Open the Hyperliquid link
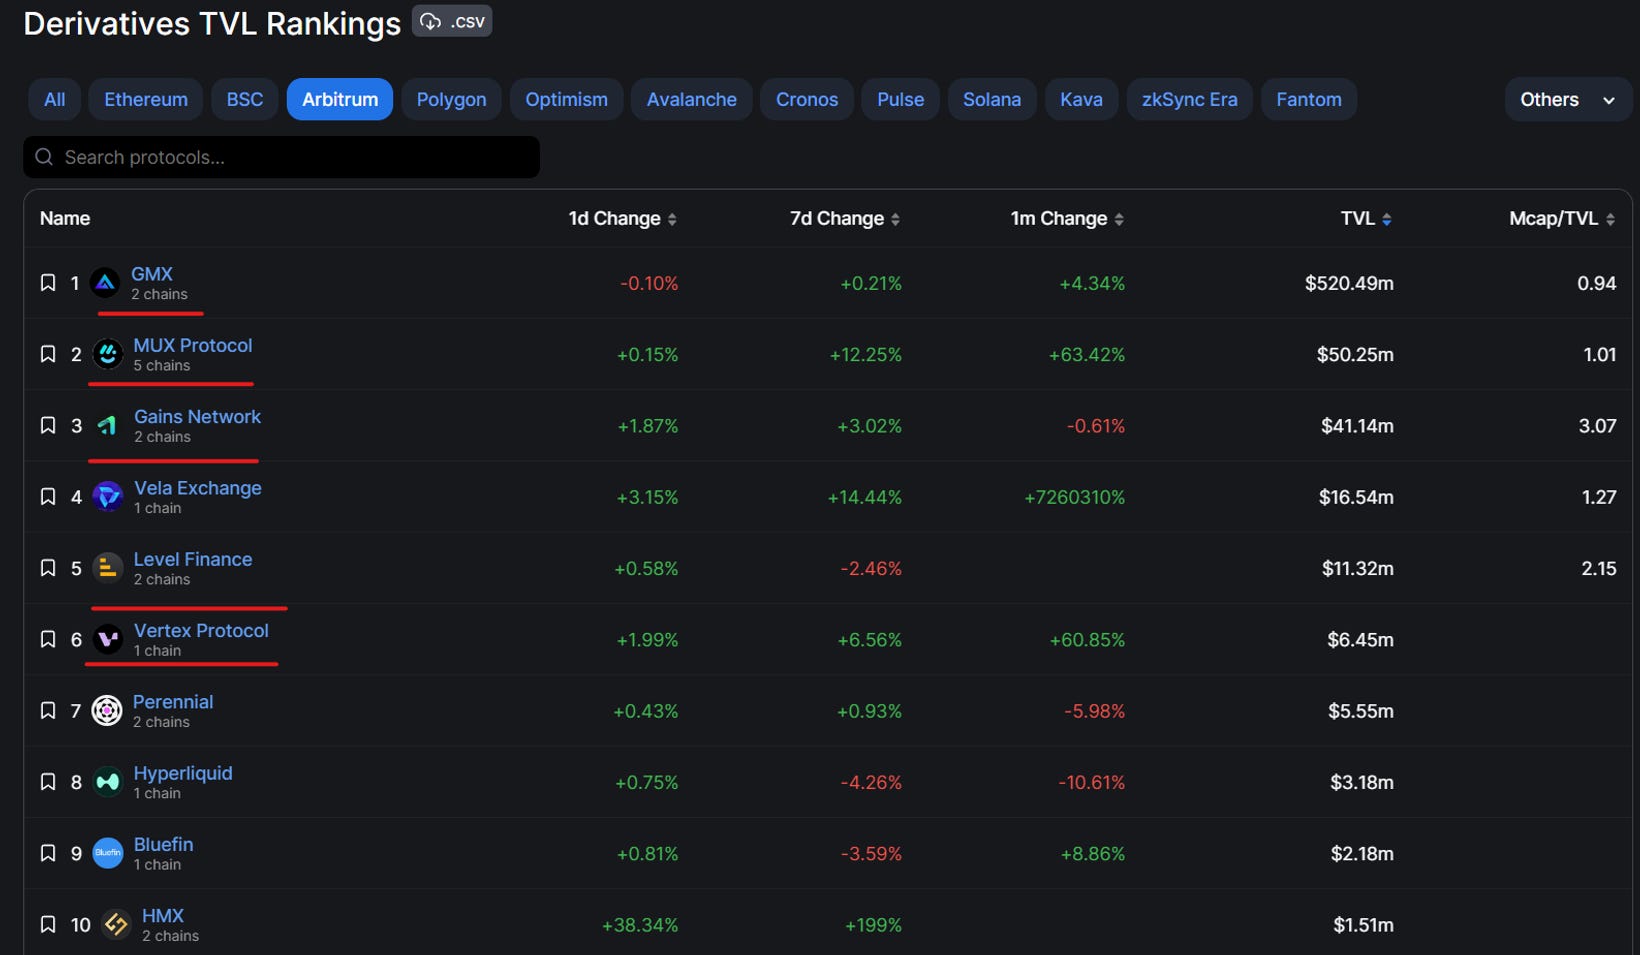This screenshot has height=955, width=1640. click(183, 773)
